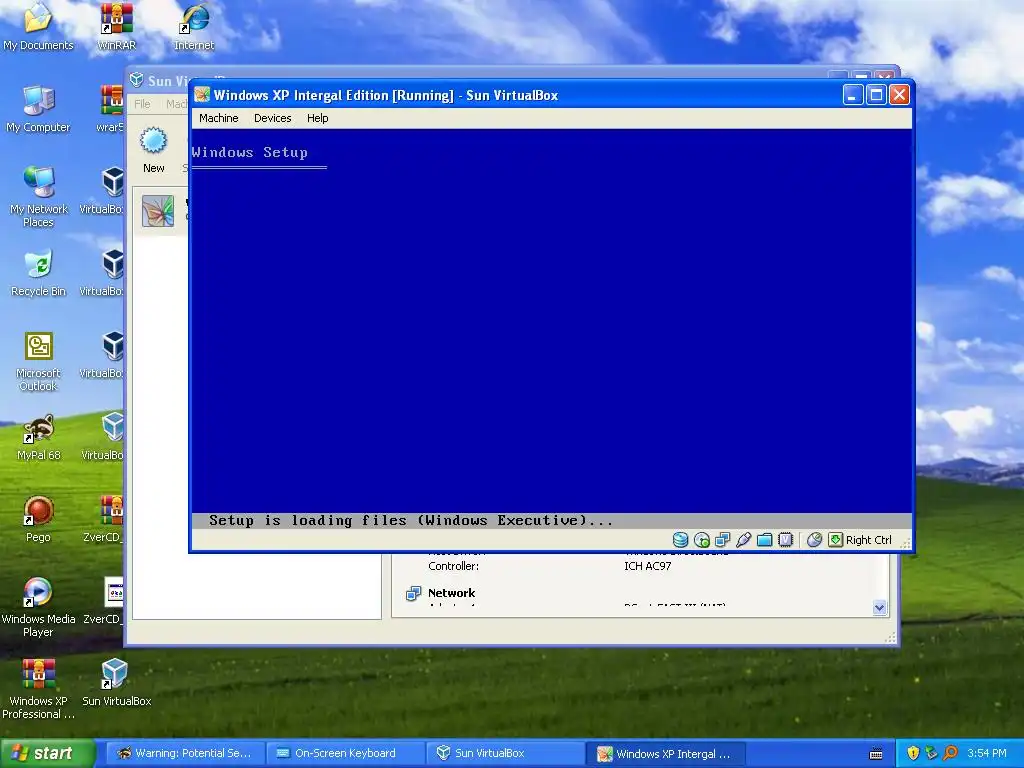Click the shared folders status icon
Screen dimensions: 1024x768
click(x=764, y=540)
